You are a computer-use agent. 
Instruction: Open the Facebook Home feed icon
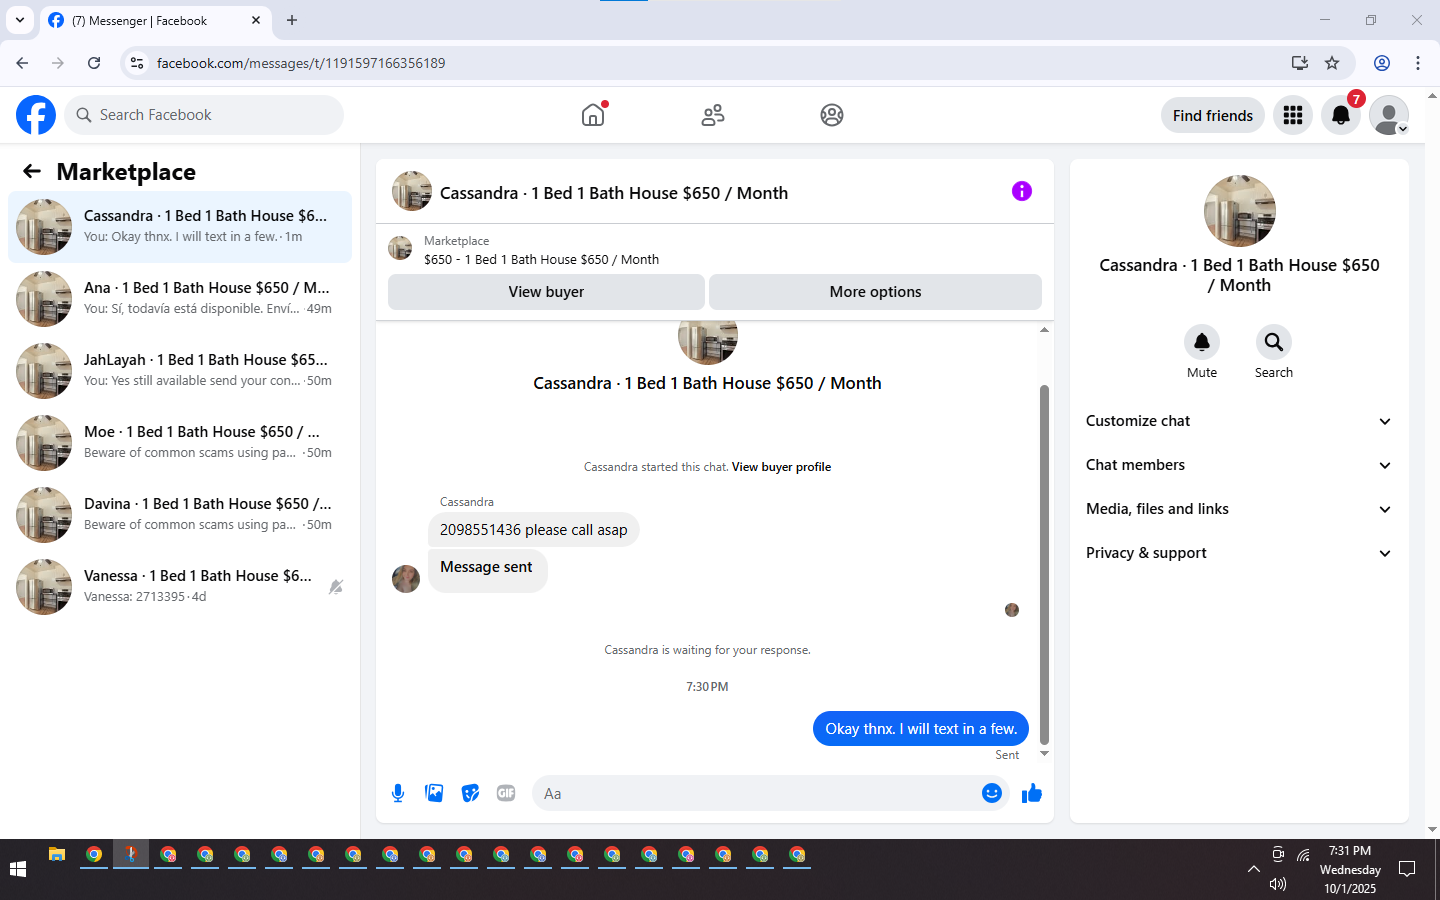[593, 115]
